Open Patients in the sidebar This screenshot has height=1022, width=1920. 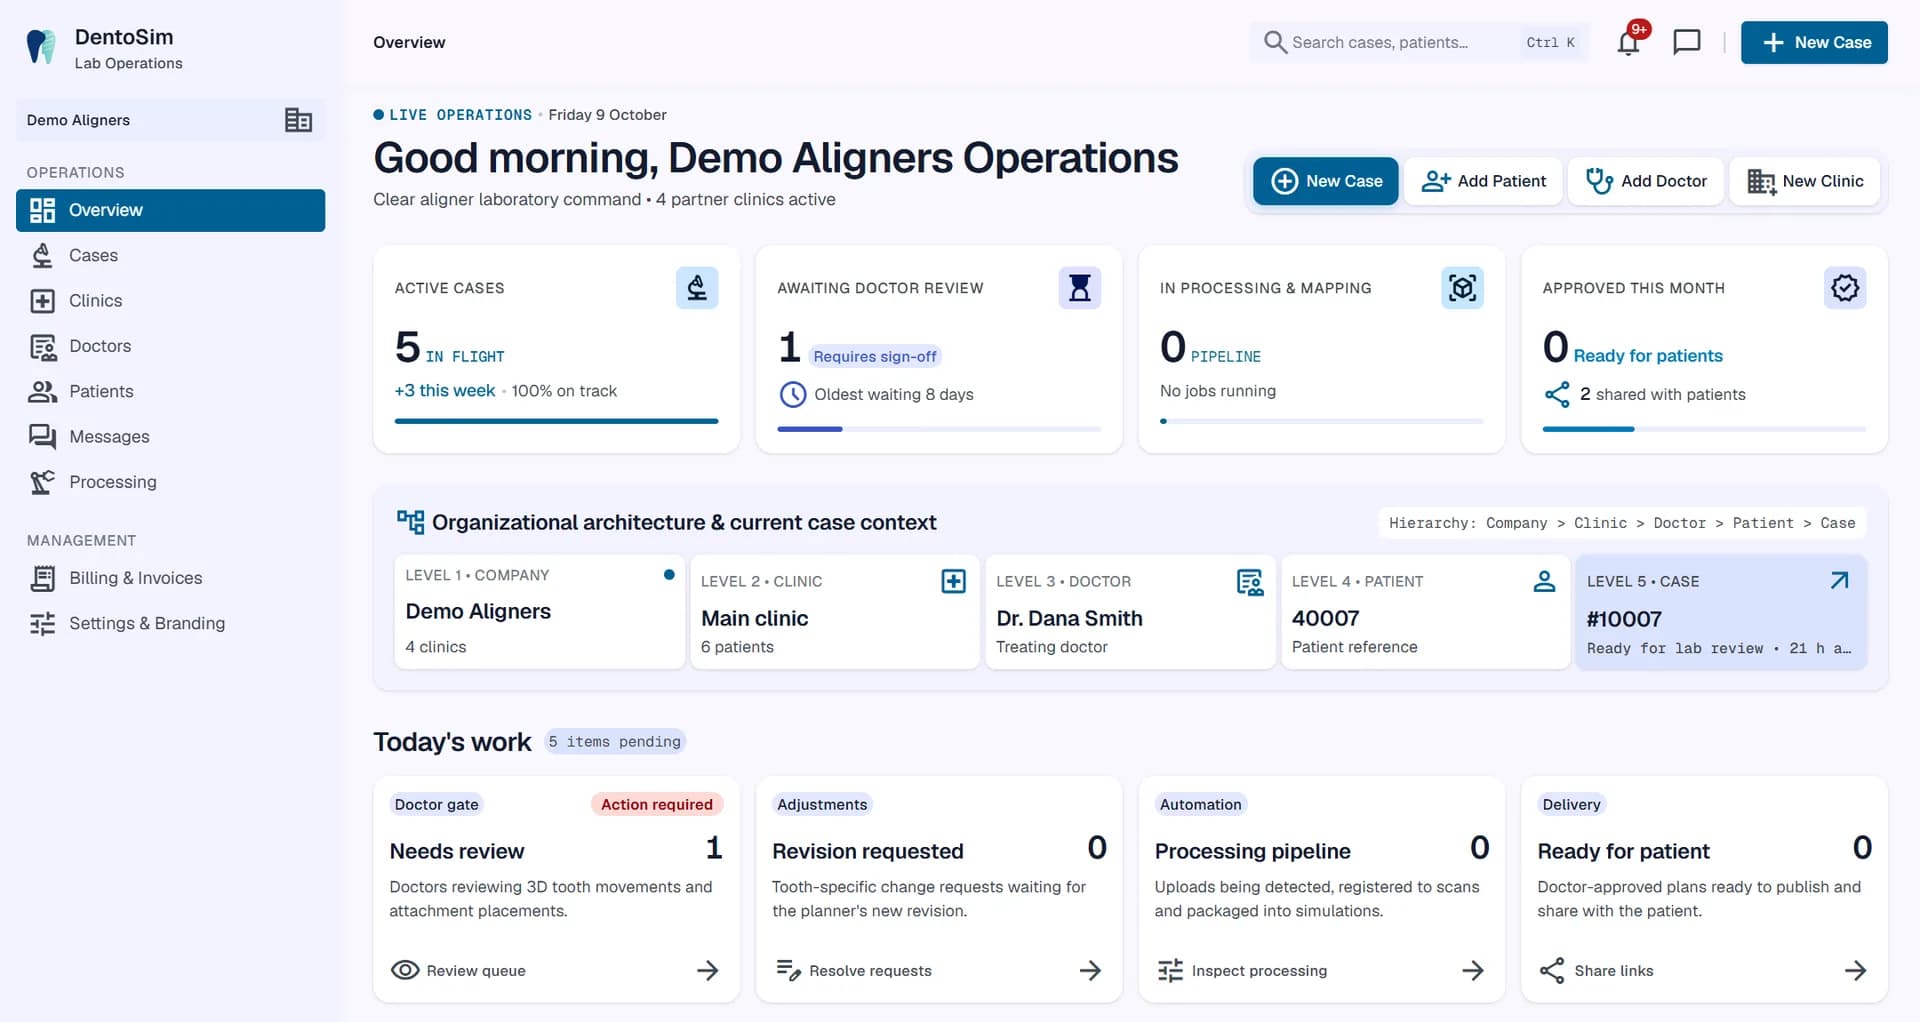(x=170, y=392)
